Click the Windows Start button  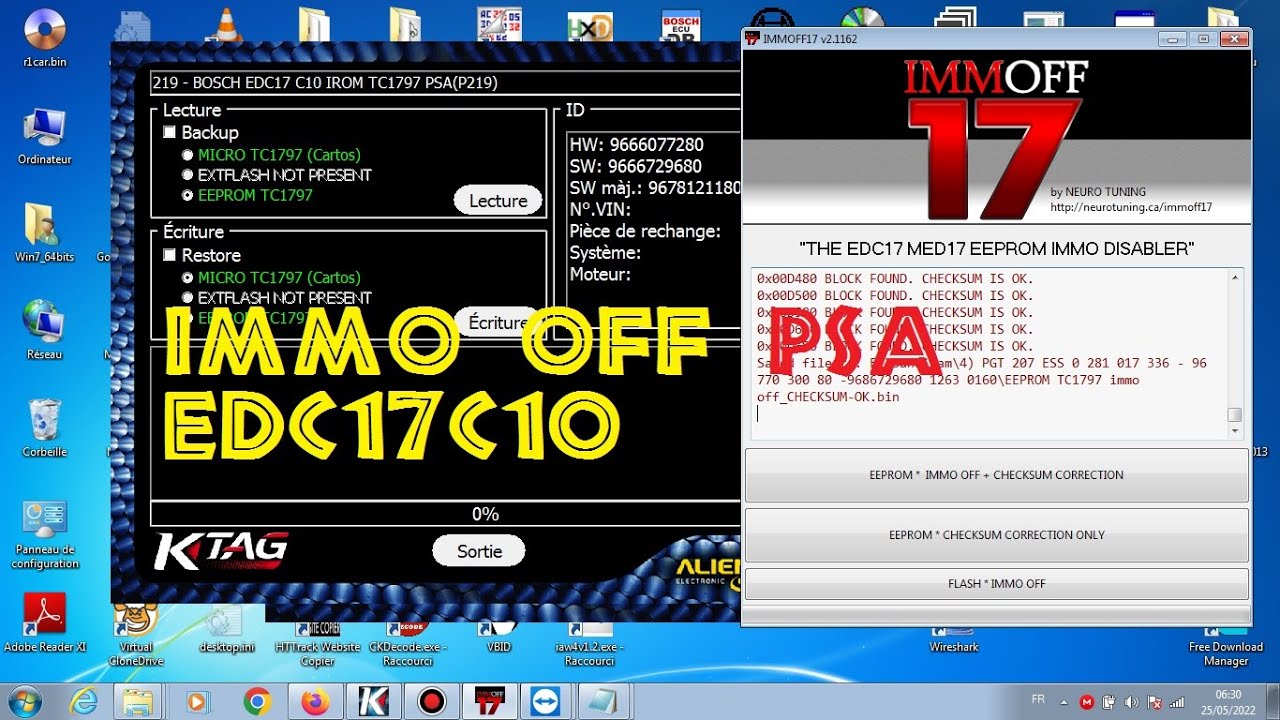point(24,701)
